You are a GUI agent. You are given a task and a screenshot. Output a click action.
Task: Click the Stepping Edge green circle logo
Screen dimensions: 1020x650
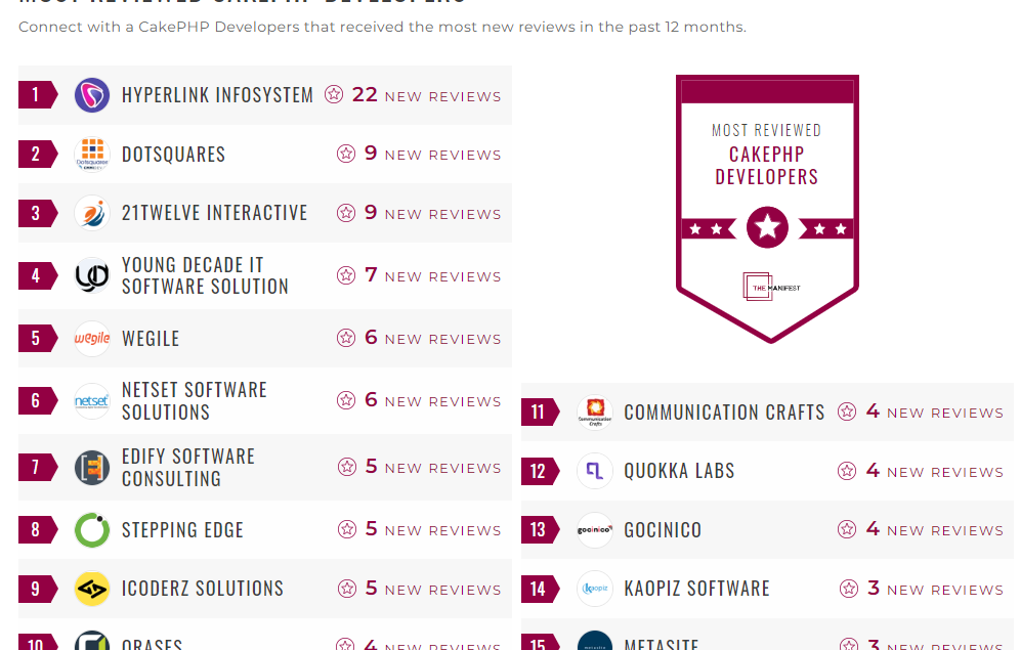(x=92, y=530)
